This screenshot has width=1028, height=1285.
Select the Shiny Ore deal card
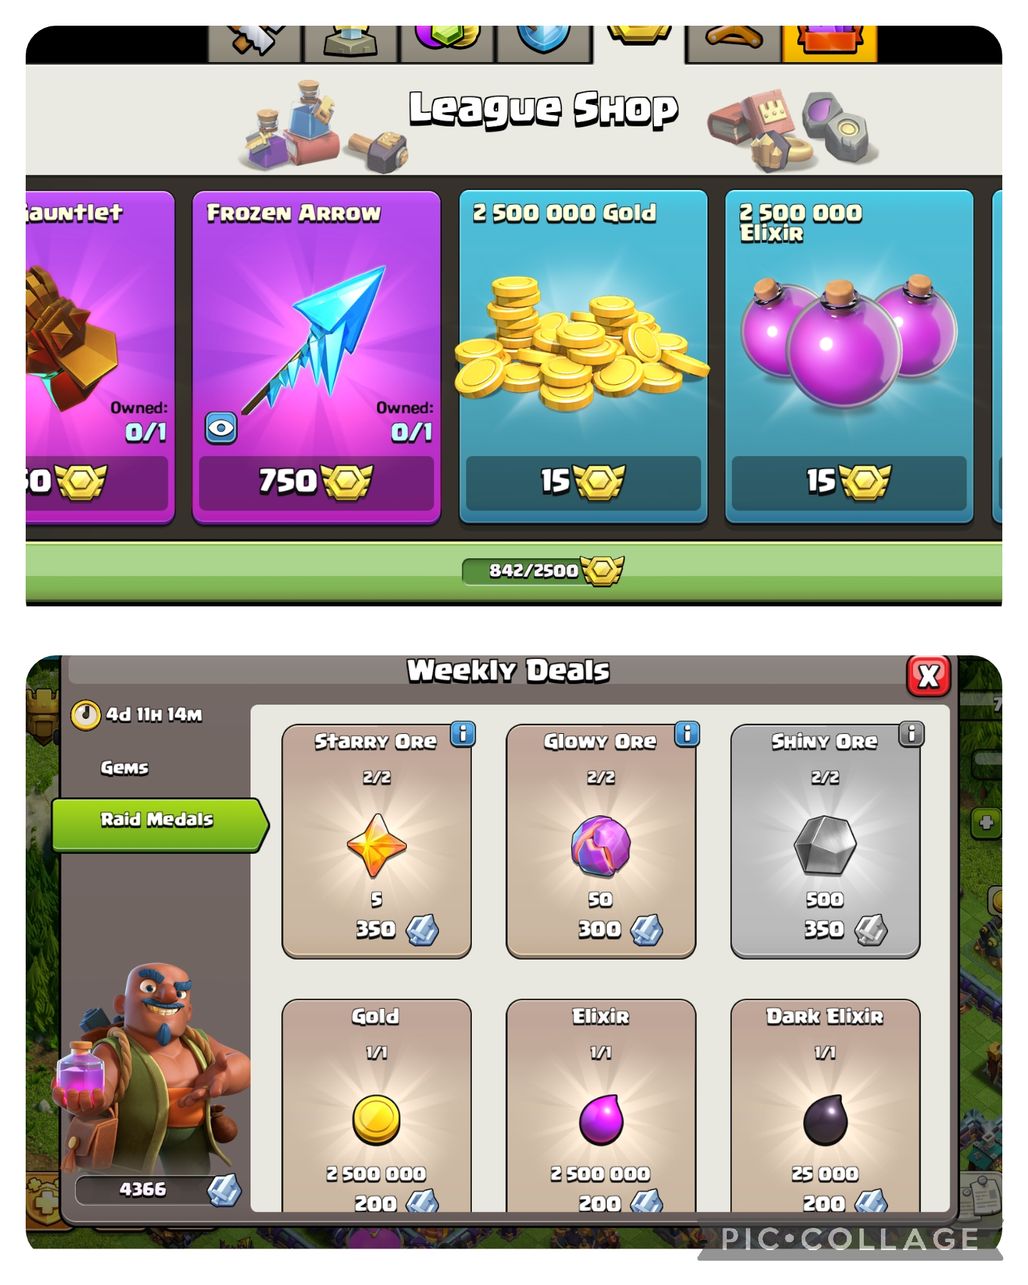pyautogui.click(x=825, y=841)
